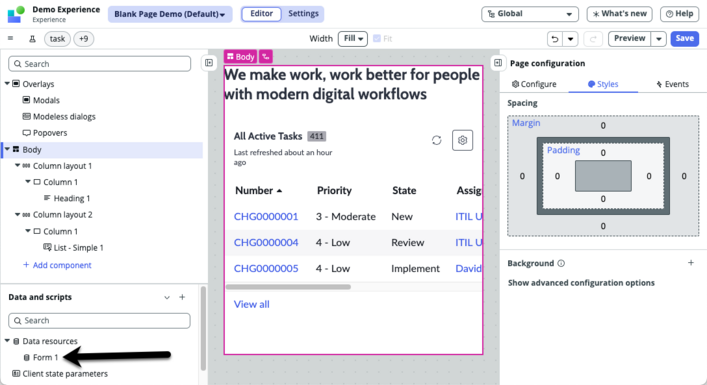707x385 pixels.
Task: Collapse the right Page configuration panel icon
Action: [498, 63]
